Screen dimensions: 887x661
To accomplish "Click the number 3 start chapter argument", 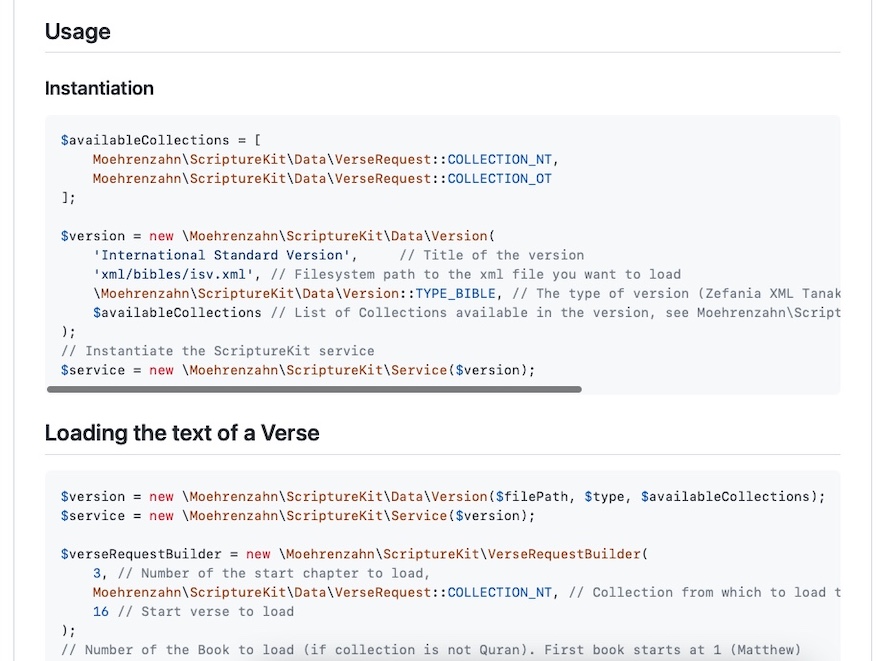I will point(97,573).
